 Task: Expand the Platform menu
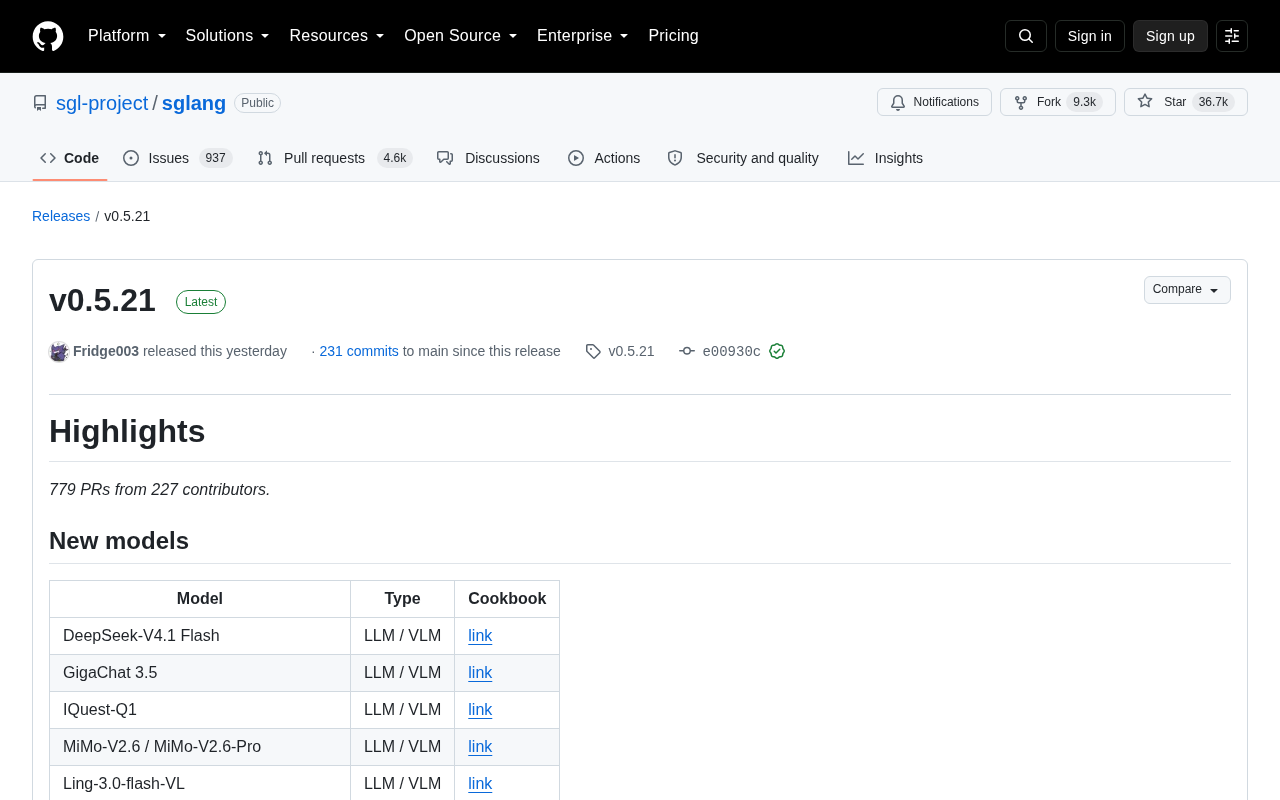(127, 36)
